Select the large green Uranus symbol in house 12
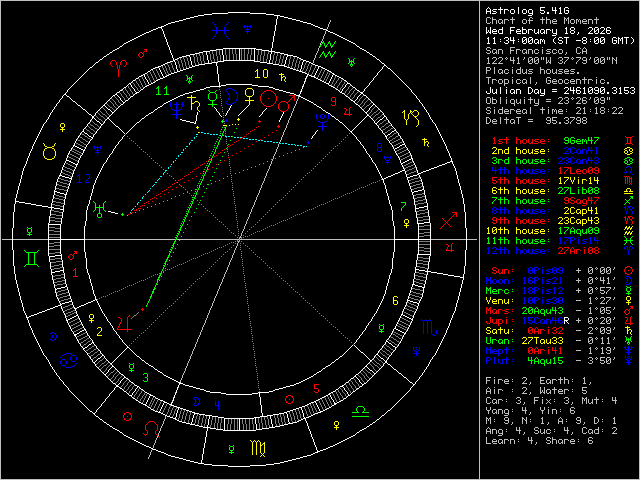This screenshot has width=640, height=480. [100, 209]
